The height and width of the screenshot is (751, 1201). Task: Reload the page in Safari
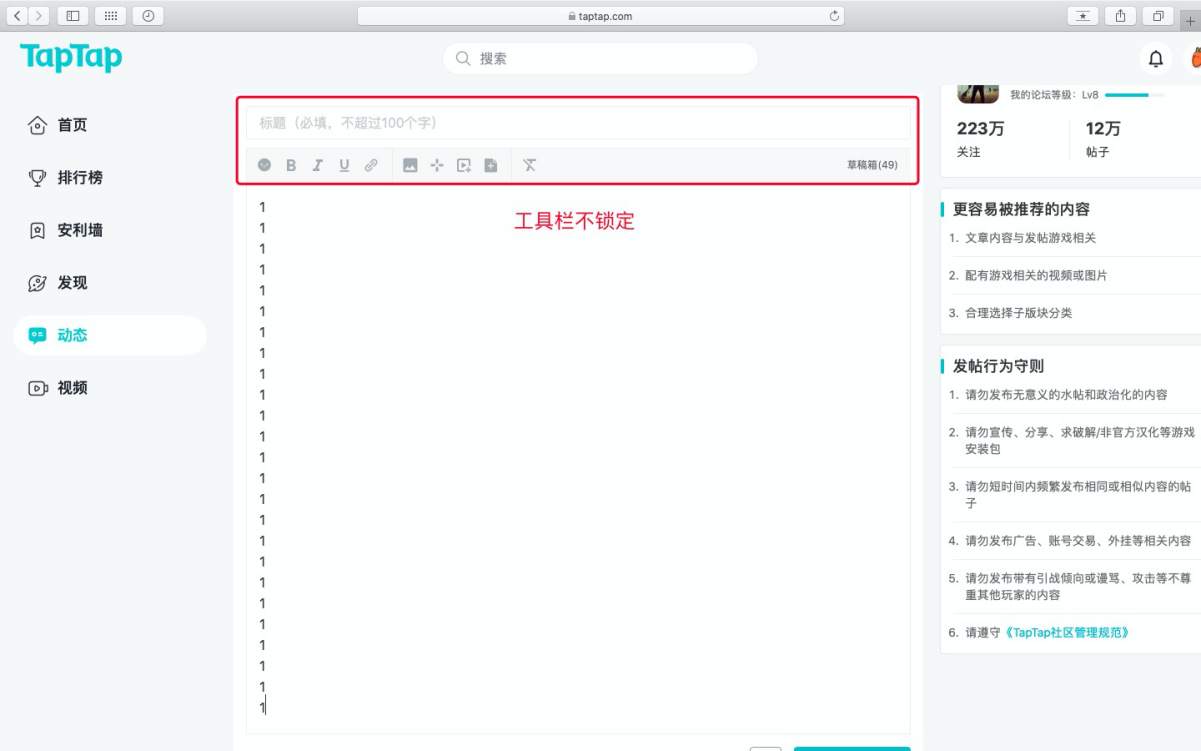point(834,16)
